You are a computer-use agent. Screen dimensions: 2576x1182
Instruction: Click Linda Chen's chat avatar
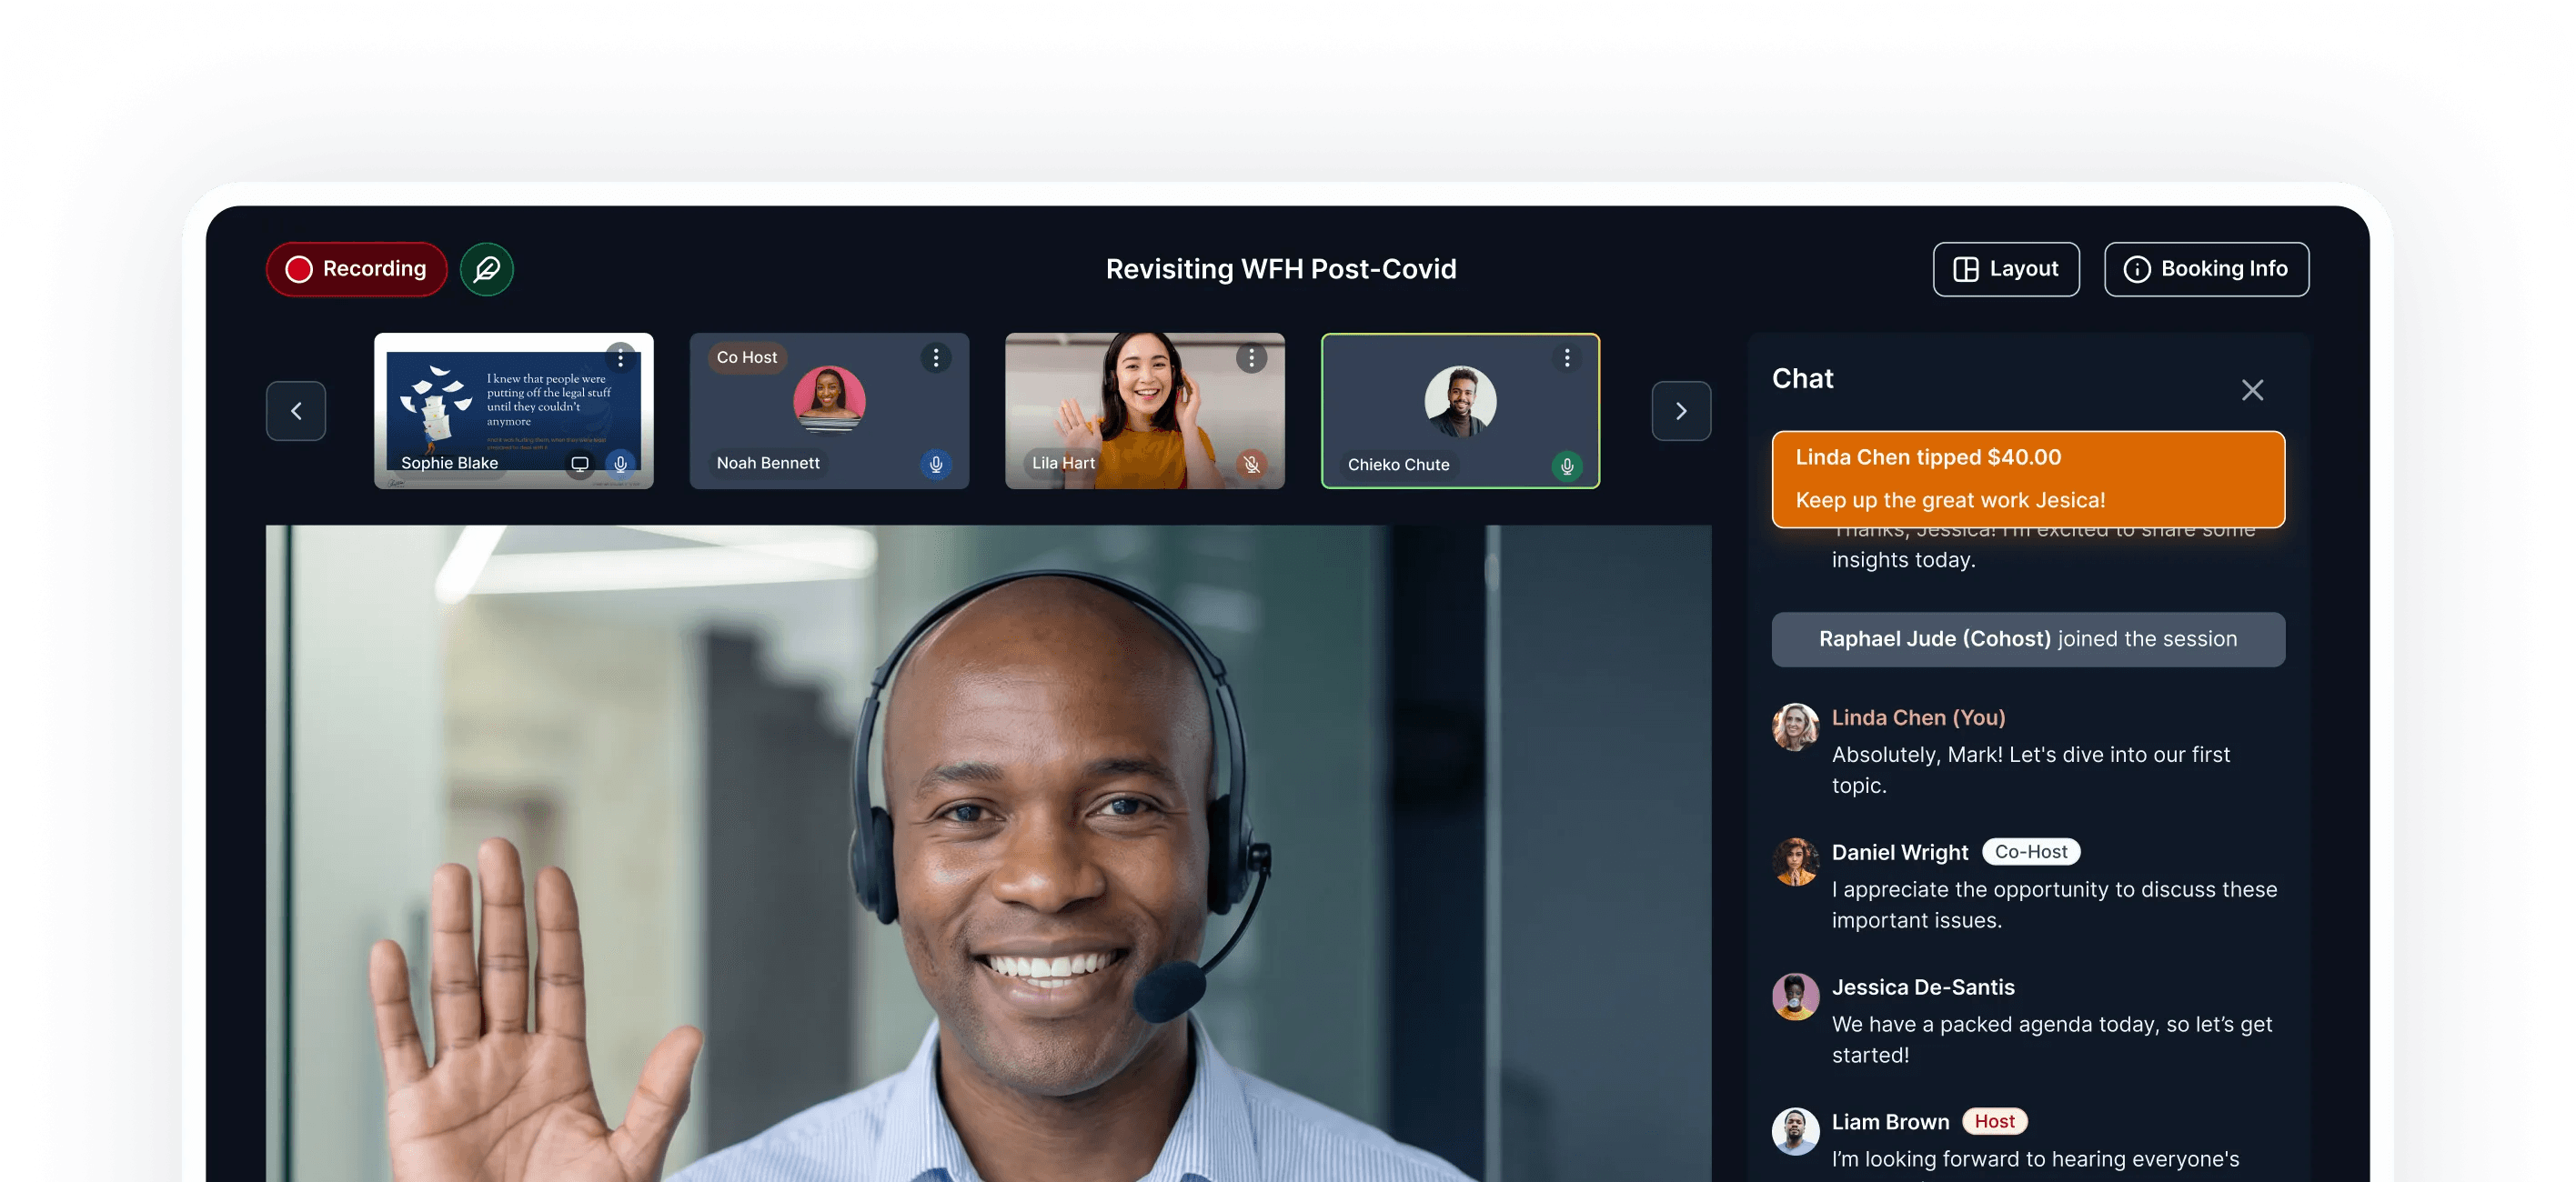tap(1795, 727)
